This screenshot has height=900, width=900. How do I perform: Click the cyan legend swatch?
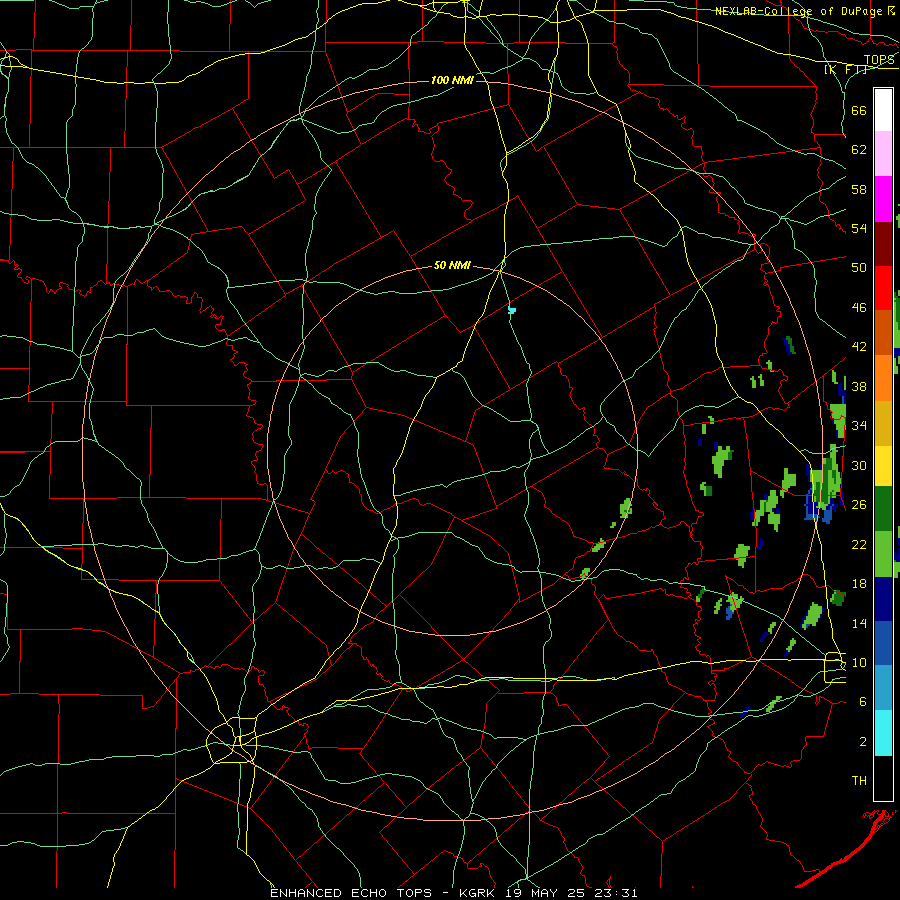(883, 734)
